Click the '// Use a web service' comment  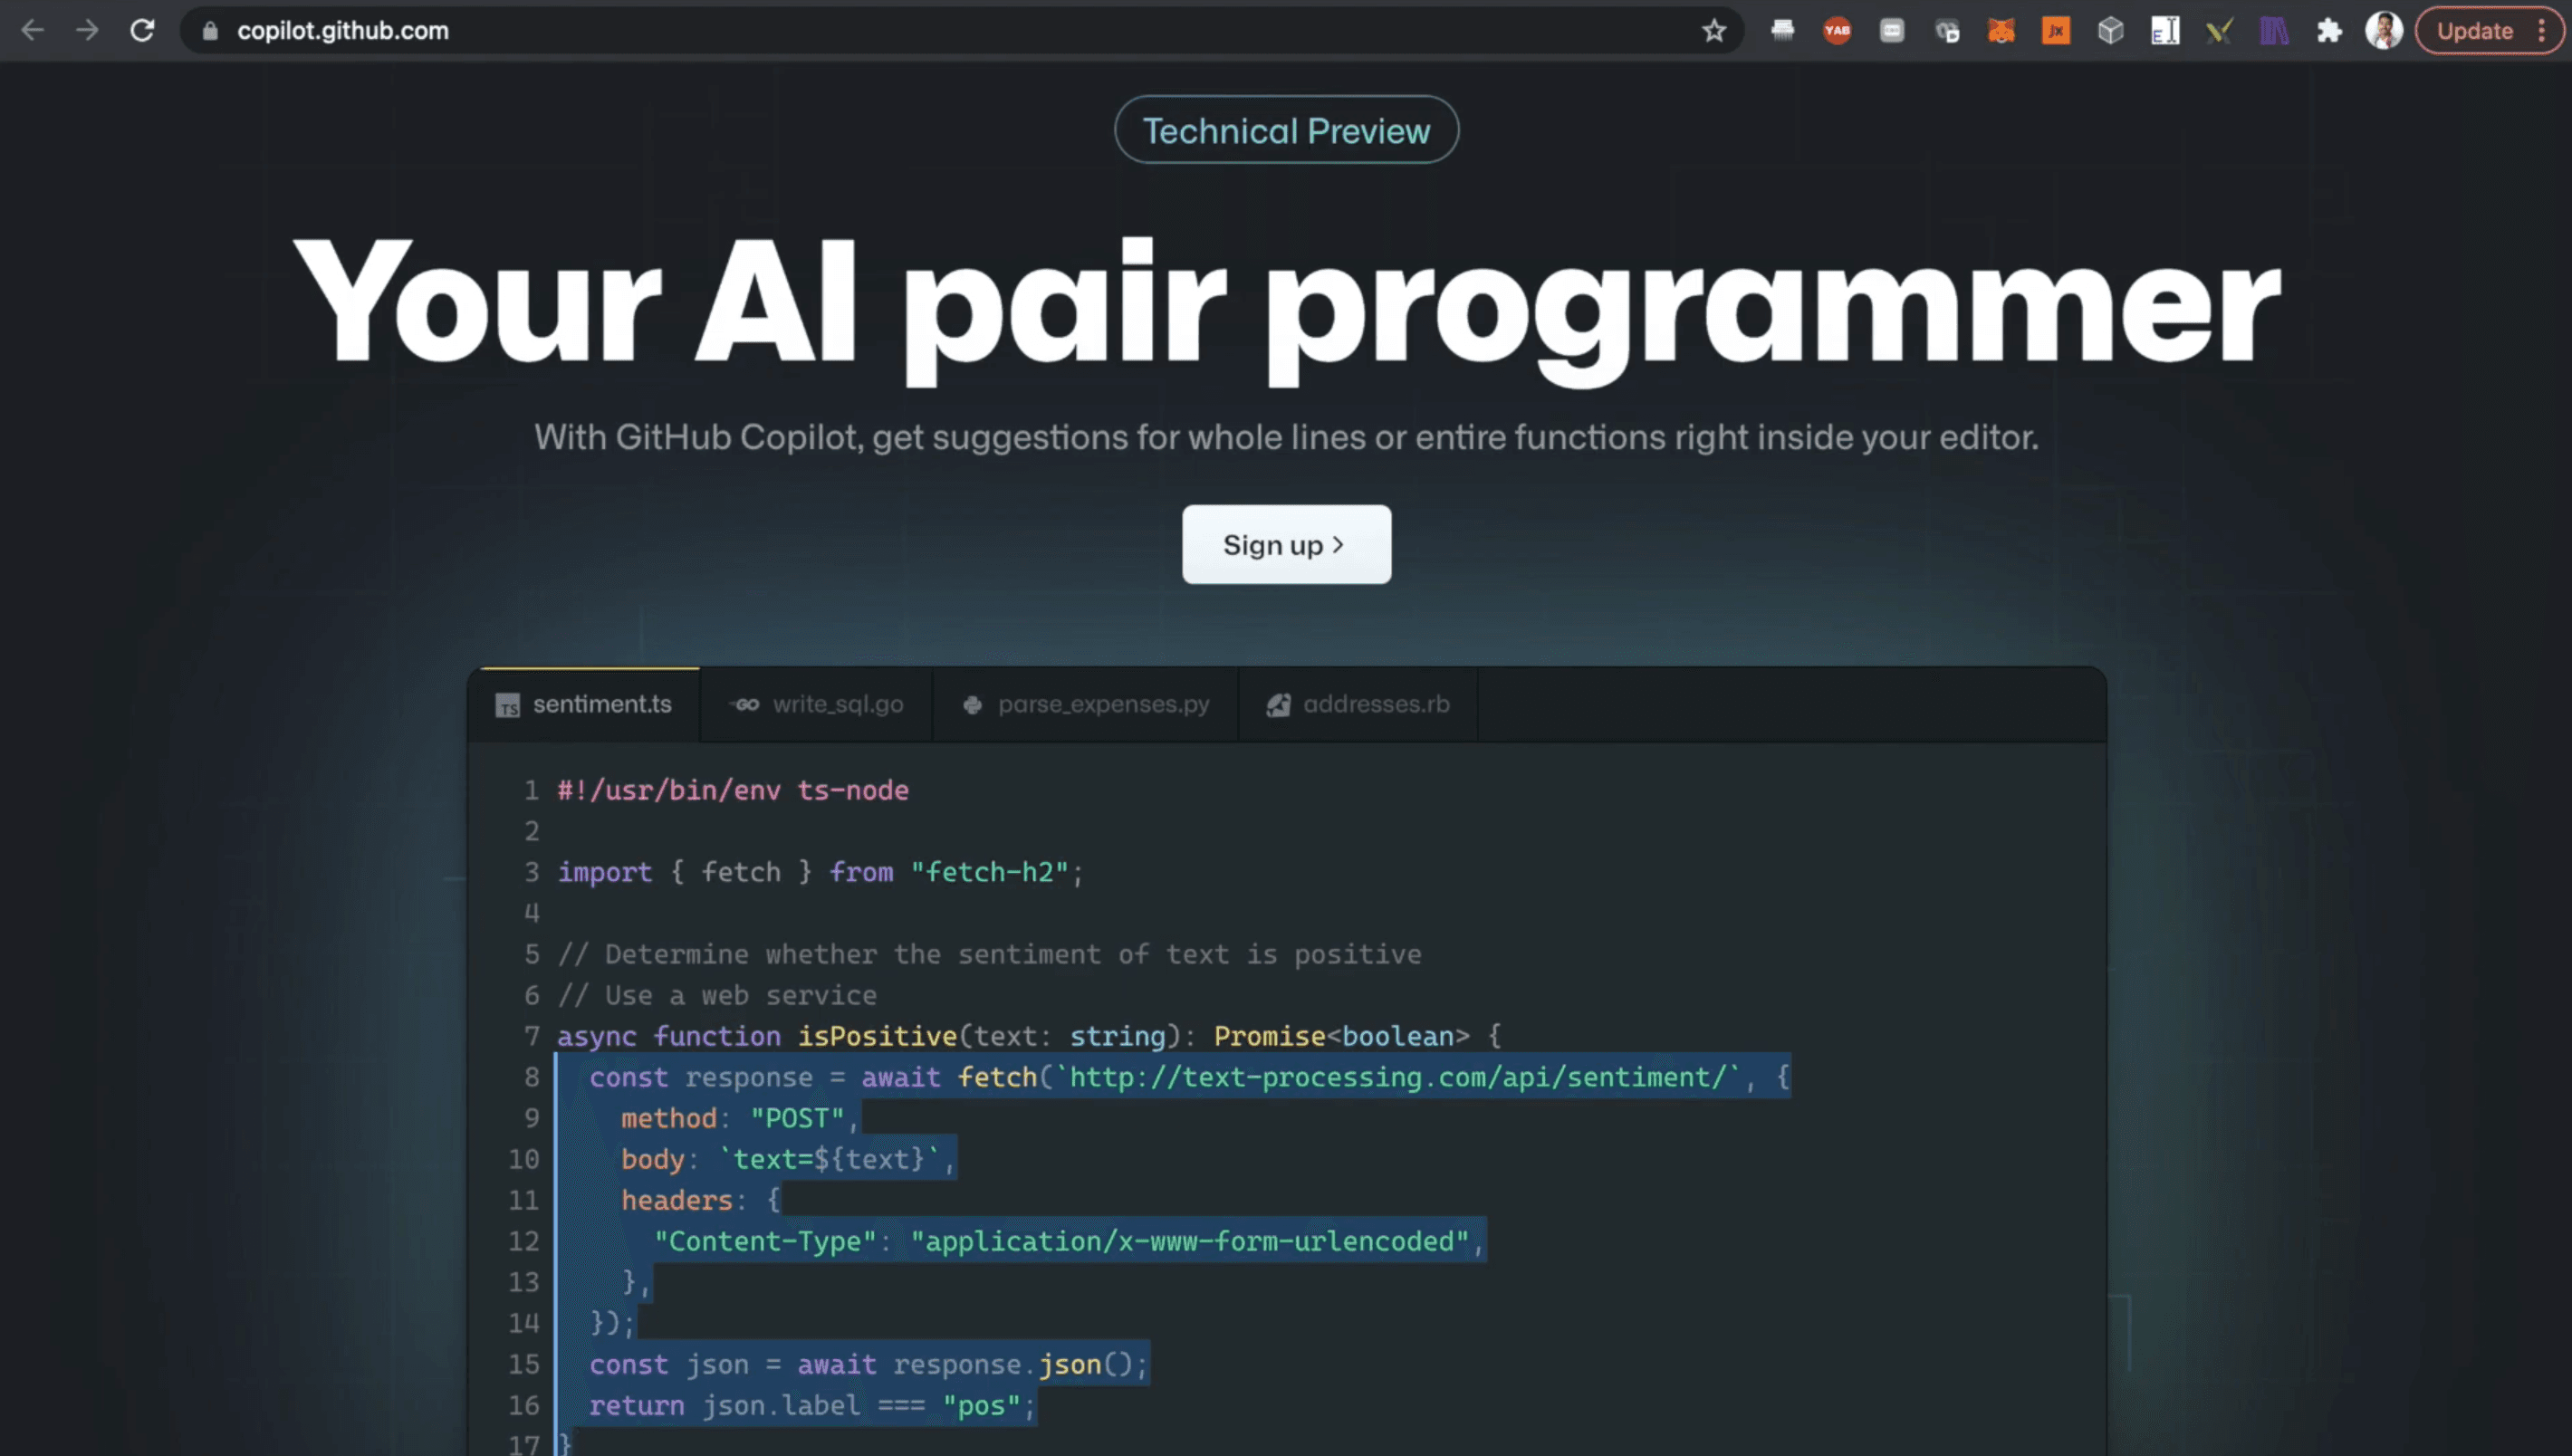(x=717, y=995)
